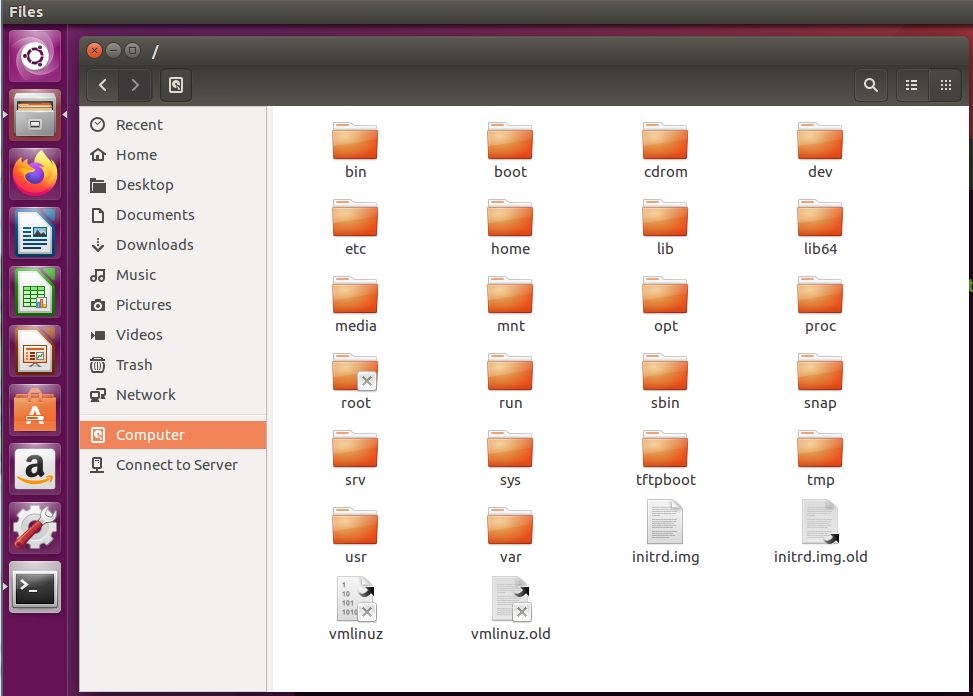
Task: Select Computer in the sidebar
Action: (x=173, y=435)
